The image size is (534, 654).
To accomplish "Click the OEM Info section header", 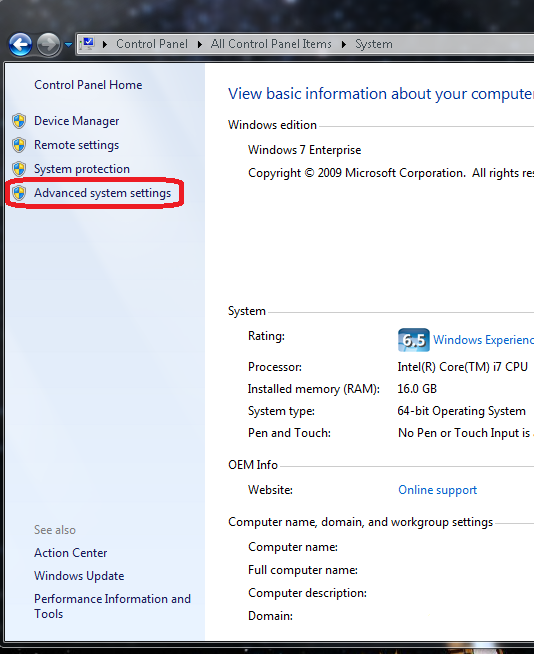I will pyautogui.click(x=253, y=465).
